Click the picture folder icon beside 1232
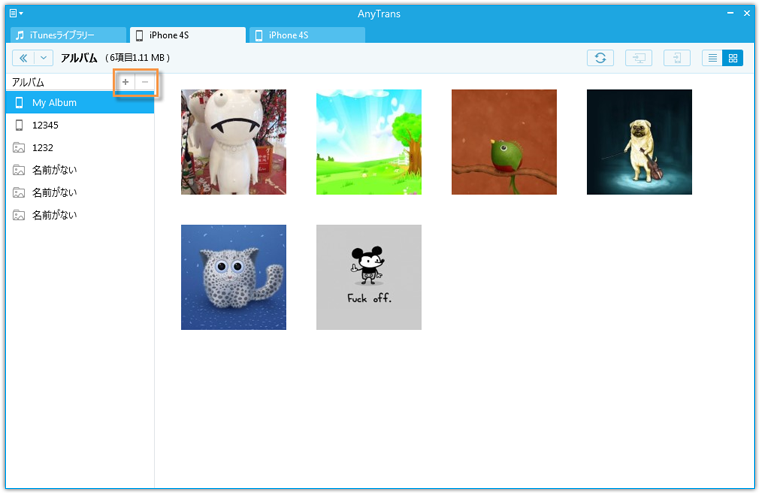760x494 pixels. [19, 147]
